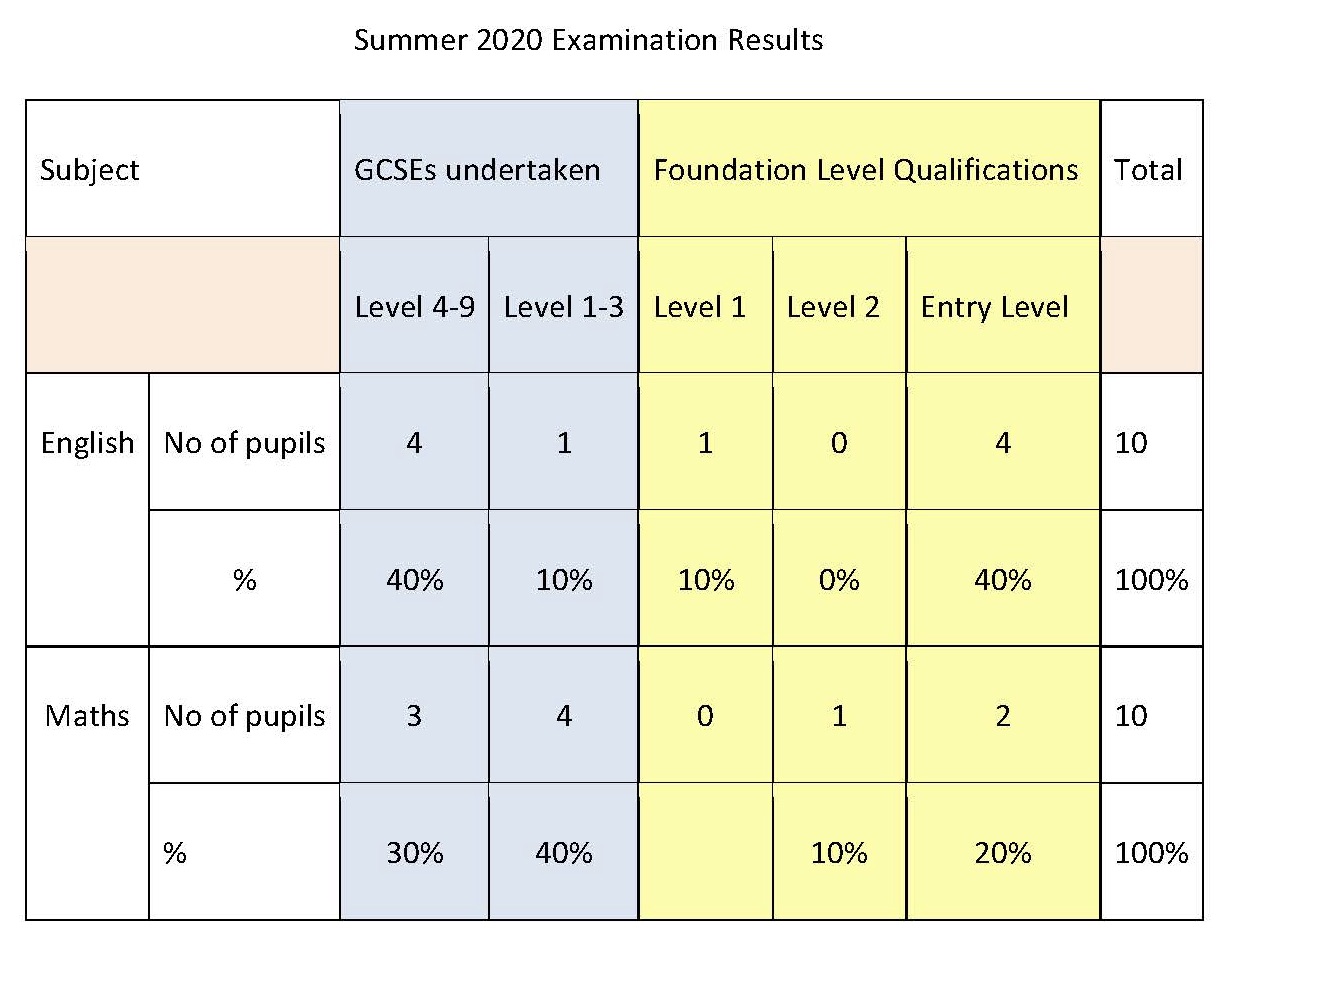Click the Summer 2020 Examination Results title
1327x997 pixels.
pyautogui.click(x=588, y=40)
